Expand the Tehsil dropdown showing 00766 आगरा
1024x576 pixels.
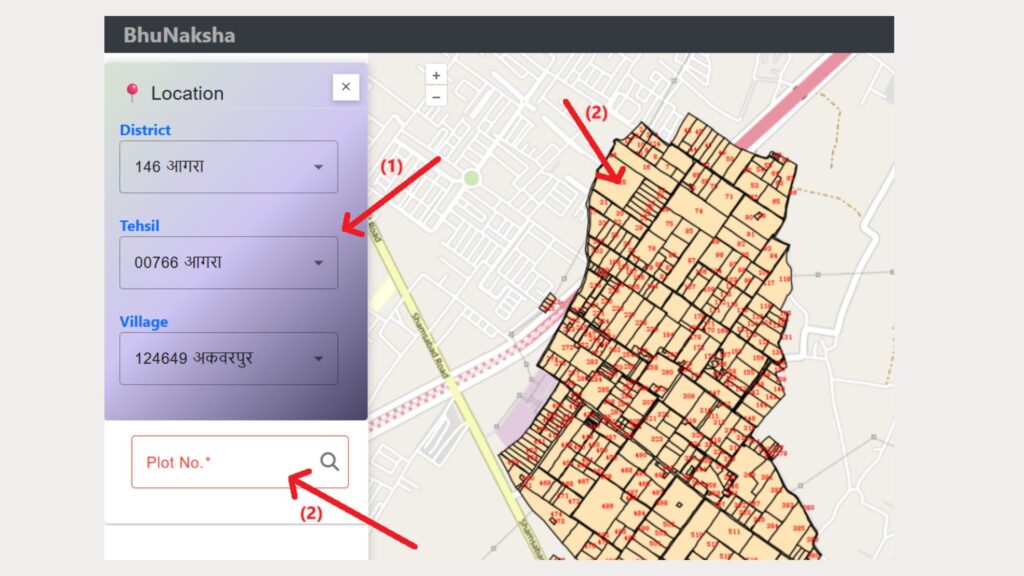coord(228,263)
